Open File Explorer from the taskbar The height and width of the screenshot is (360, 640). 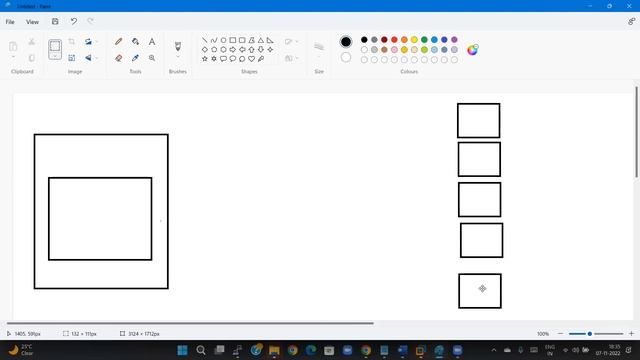[274, 350]
